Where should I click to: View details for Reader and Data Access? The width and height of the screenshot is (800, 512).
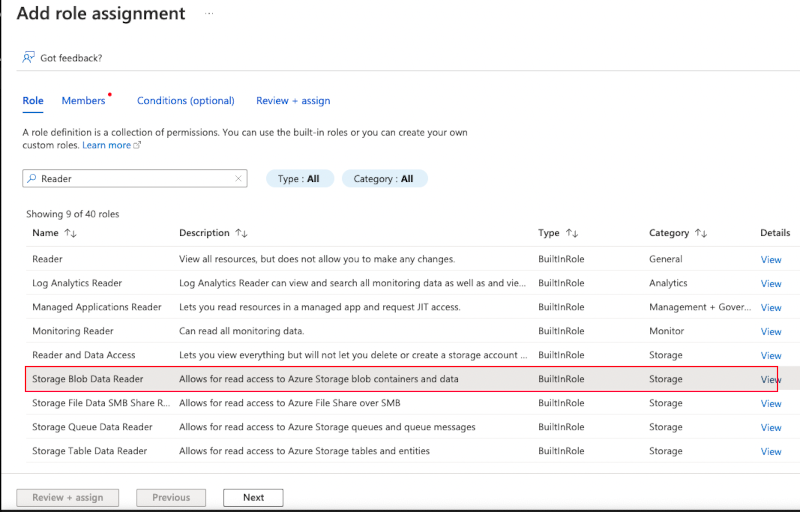click(x=770, y=356)
